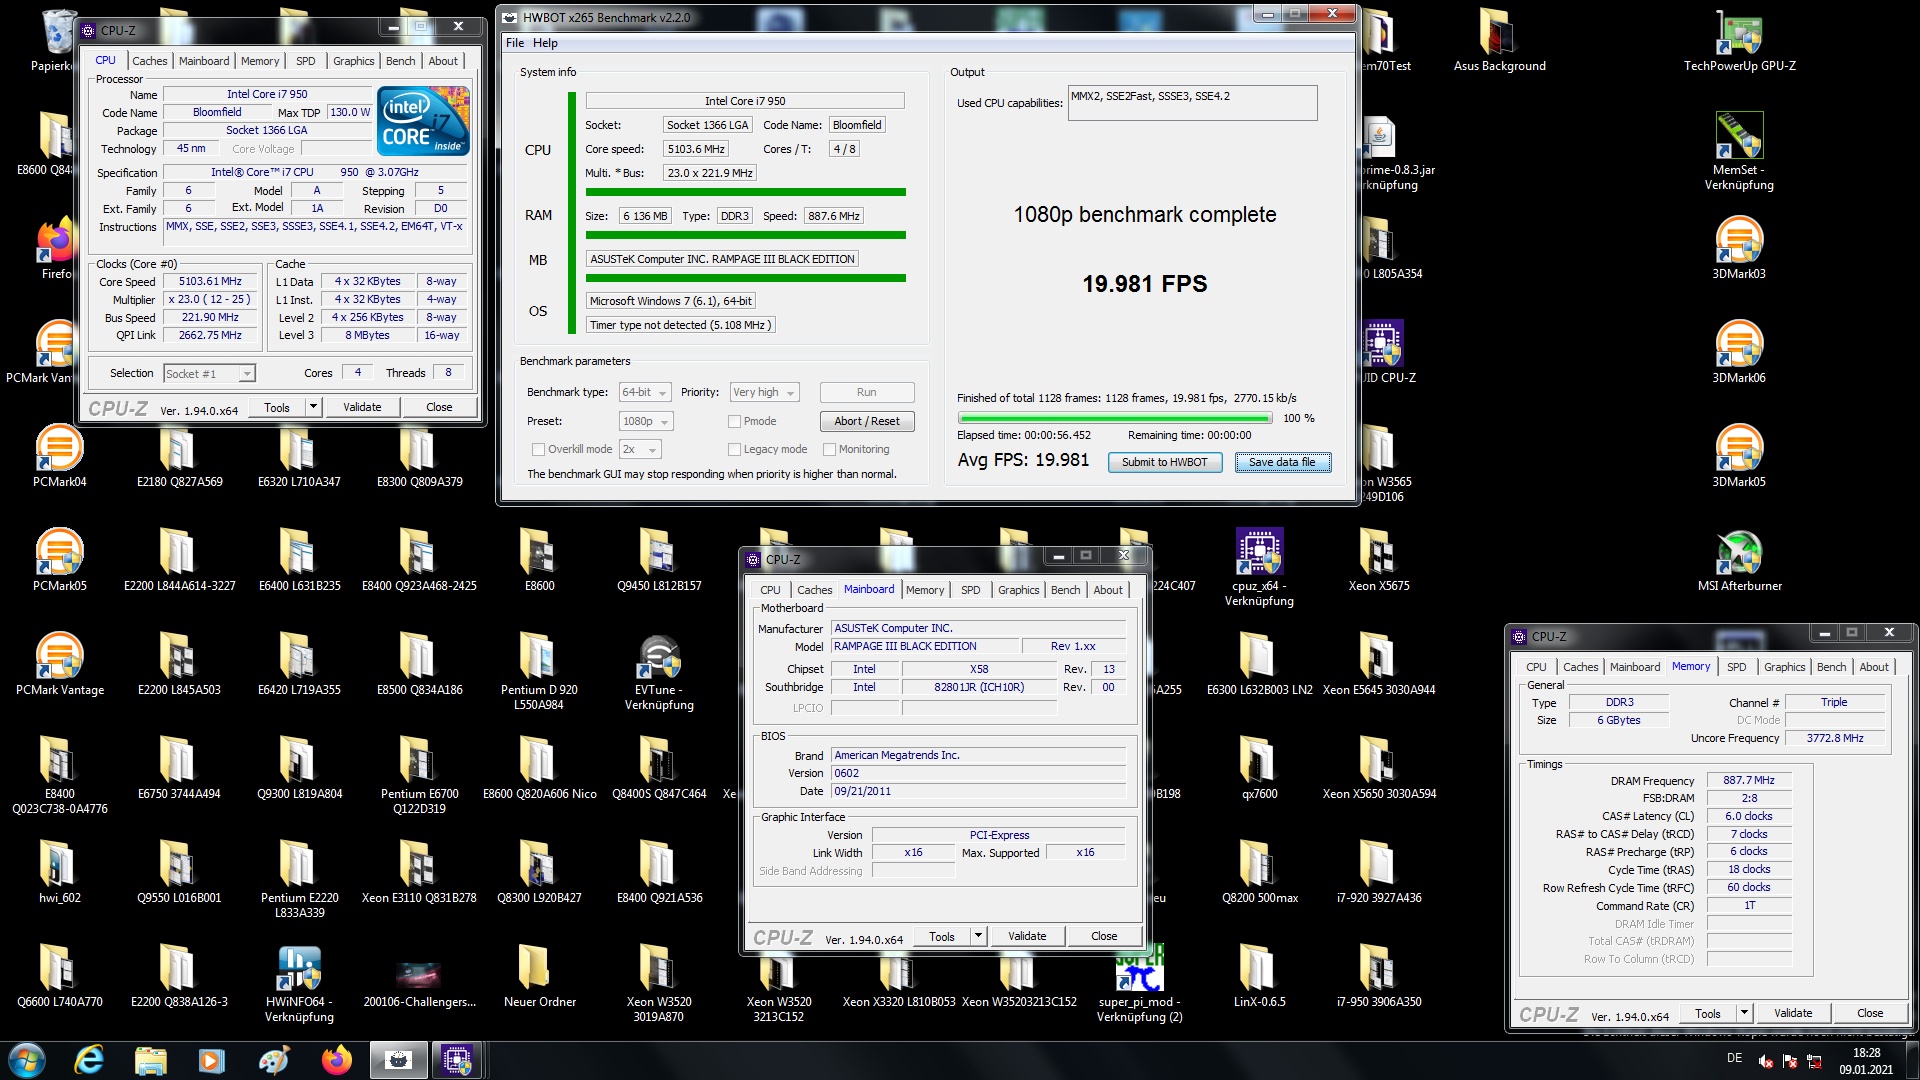Open PCMark04 desktop icon
The image size is (1920, 1080).
[x=59, y=456]
